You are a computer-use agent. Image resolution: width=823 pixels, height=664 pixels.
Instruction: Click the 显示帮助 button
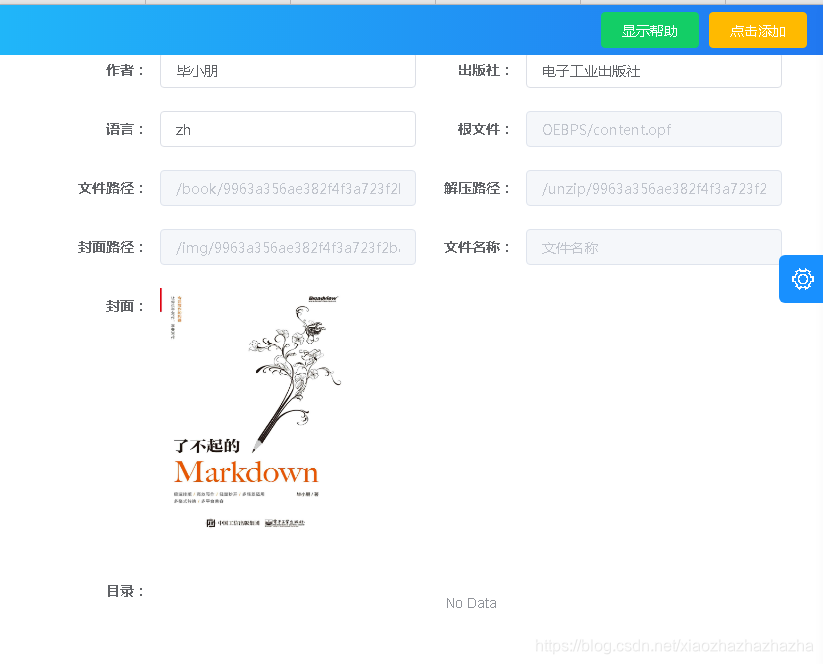pyautogui.click(x=649, y=30)
